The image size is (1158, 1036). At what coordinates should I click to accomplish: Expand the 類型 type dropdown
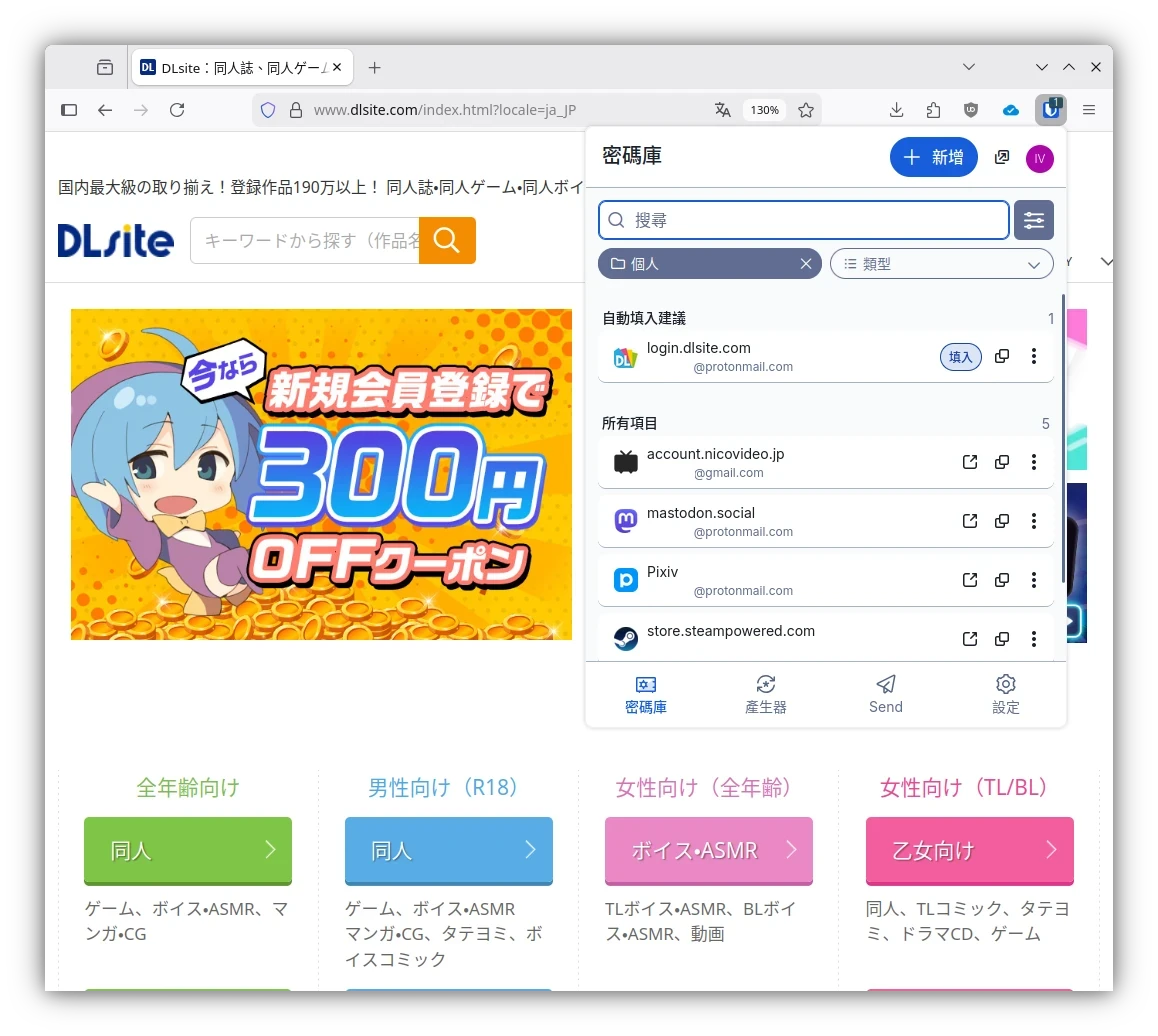941,264
